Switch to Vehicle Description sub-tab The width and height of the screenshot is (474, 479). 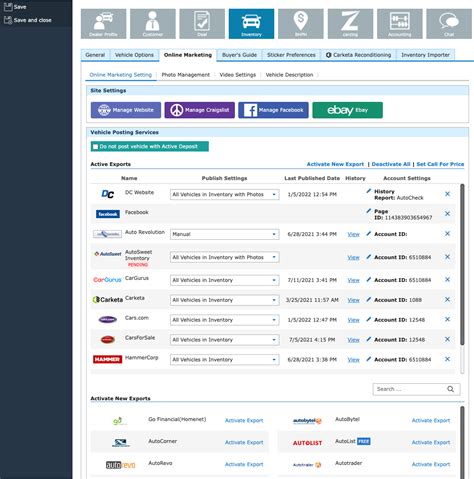coord(289,75)
